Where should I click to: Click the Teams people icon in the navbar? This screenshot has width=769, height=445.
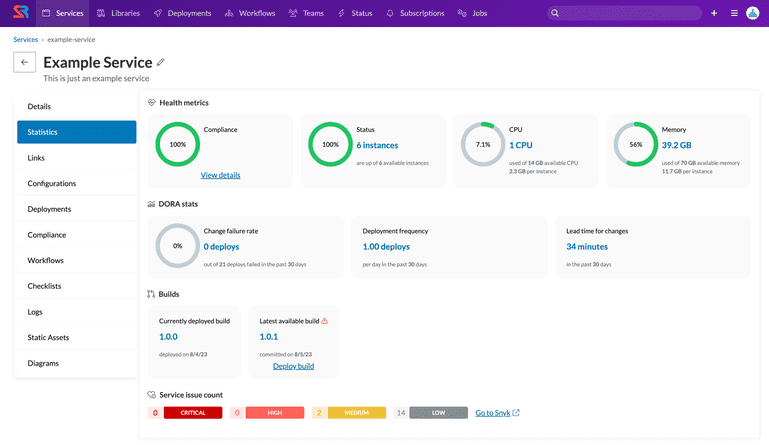(293, 13)
